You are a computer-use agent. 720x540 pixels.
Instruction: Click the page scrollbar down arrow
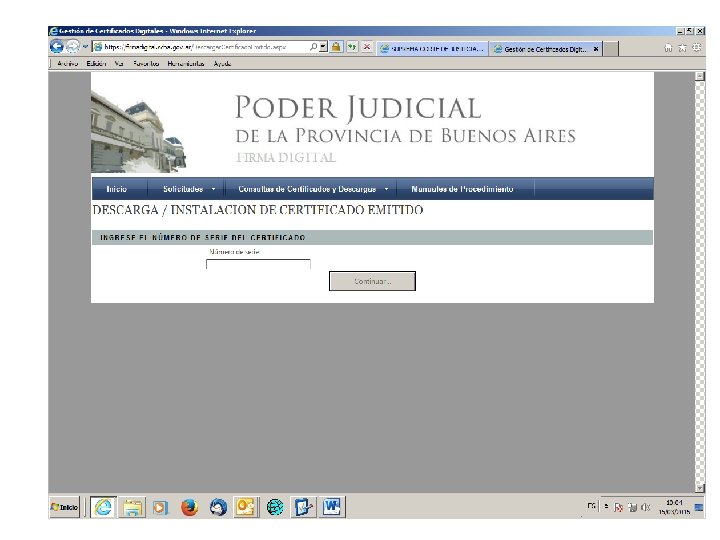(699, 488)
